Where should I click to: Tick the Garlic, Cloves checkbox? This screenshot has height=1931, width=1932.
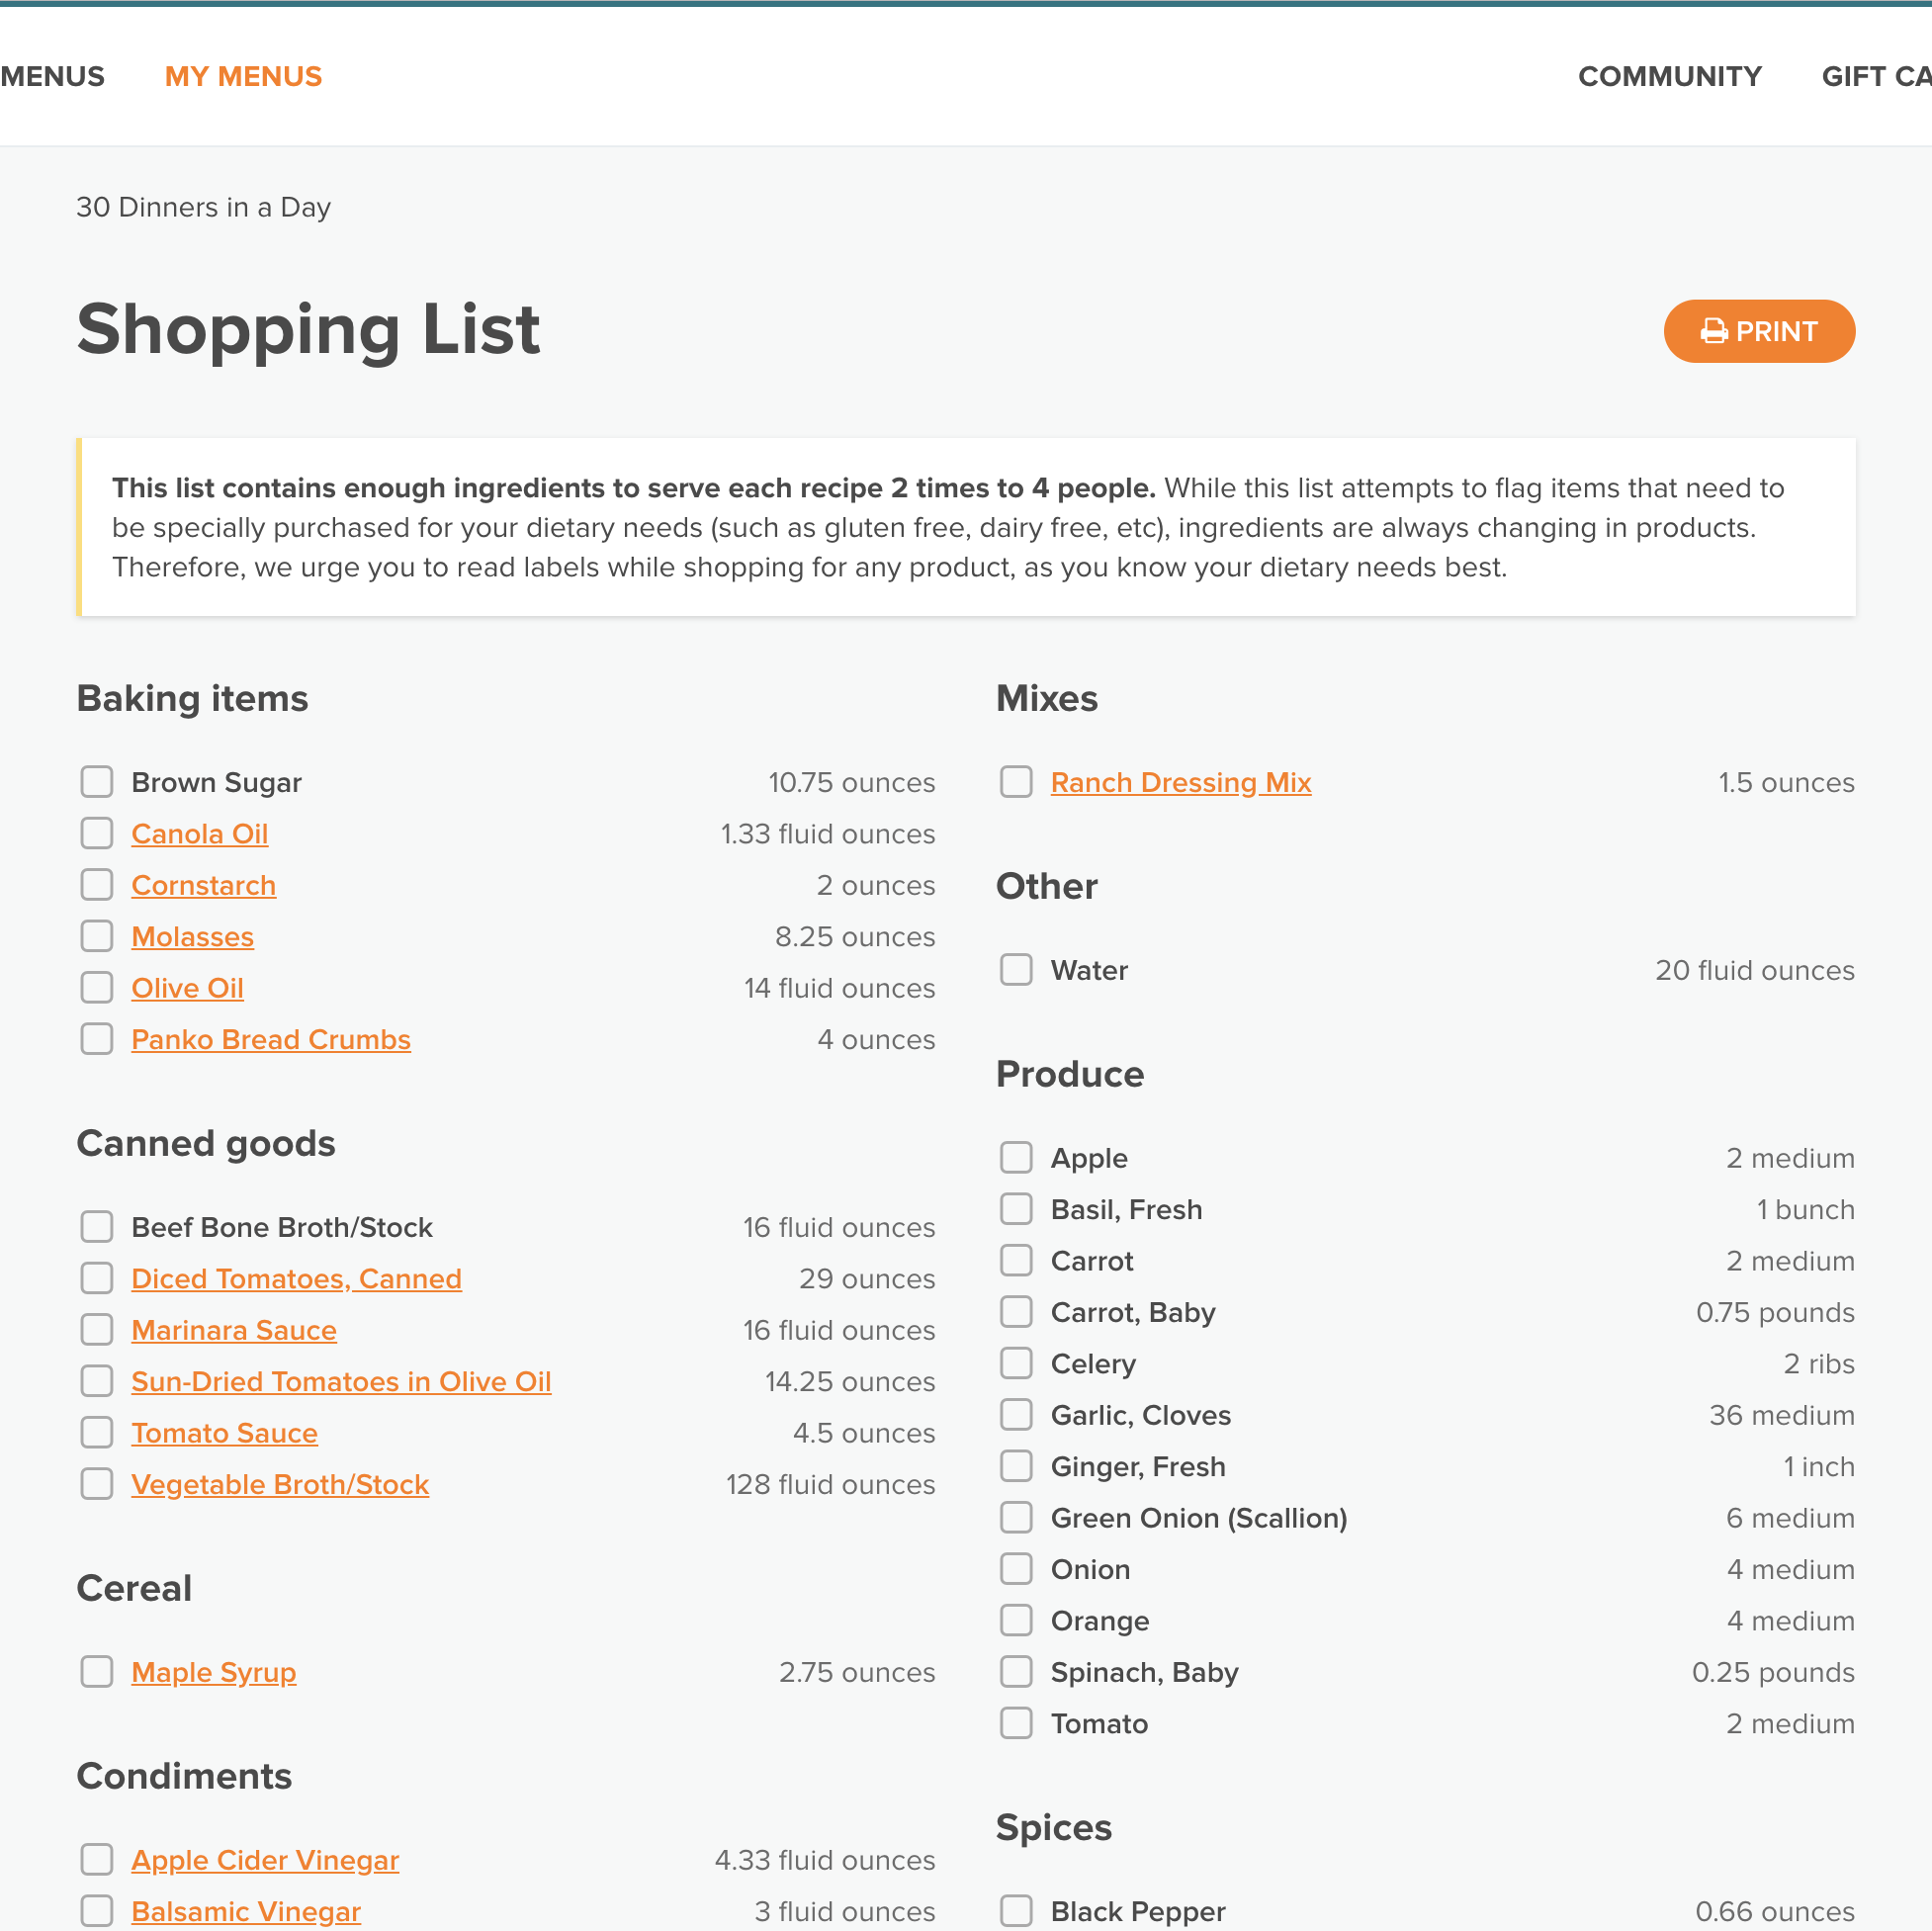click(x=1016, y=1414)
